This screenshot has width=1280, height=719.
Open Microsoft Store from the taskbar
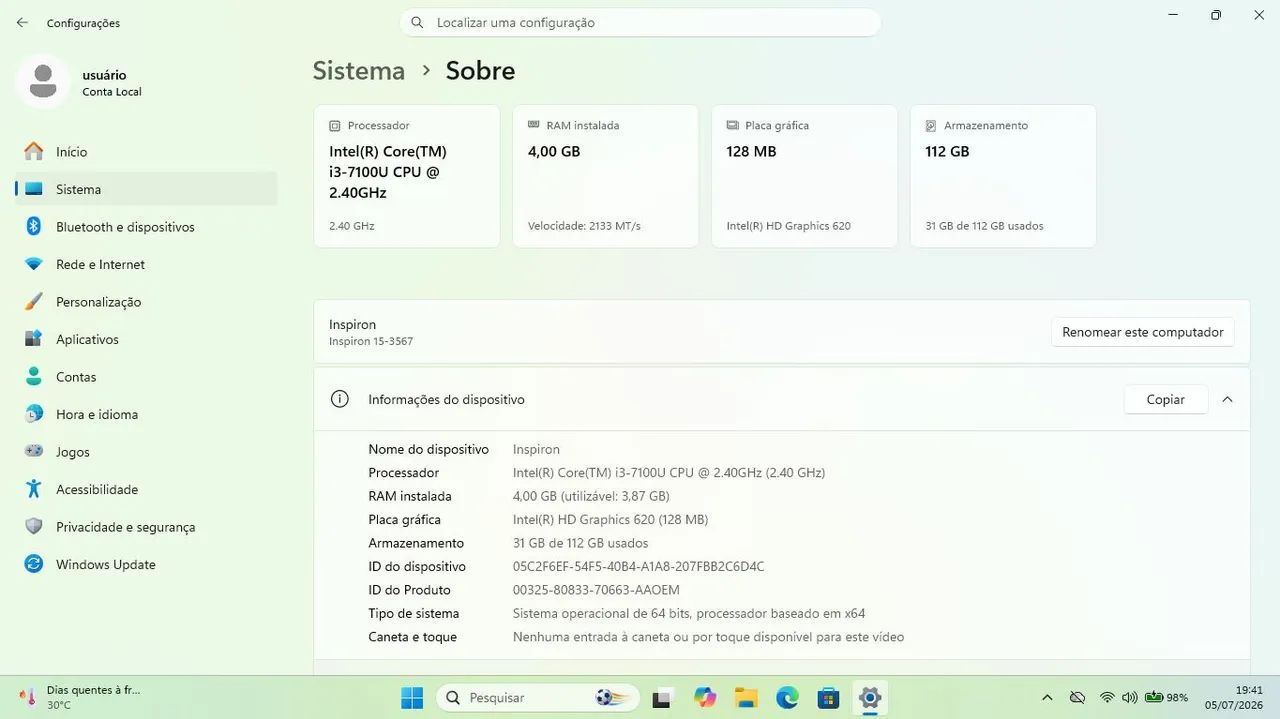[828, 697]
